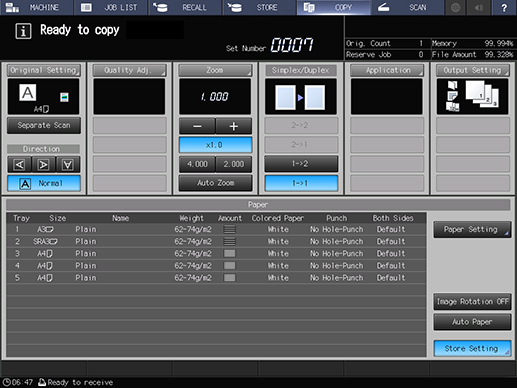517x388 pixels.
Task: Select paper tray 3 A4 row
Action: click(216, 254)
